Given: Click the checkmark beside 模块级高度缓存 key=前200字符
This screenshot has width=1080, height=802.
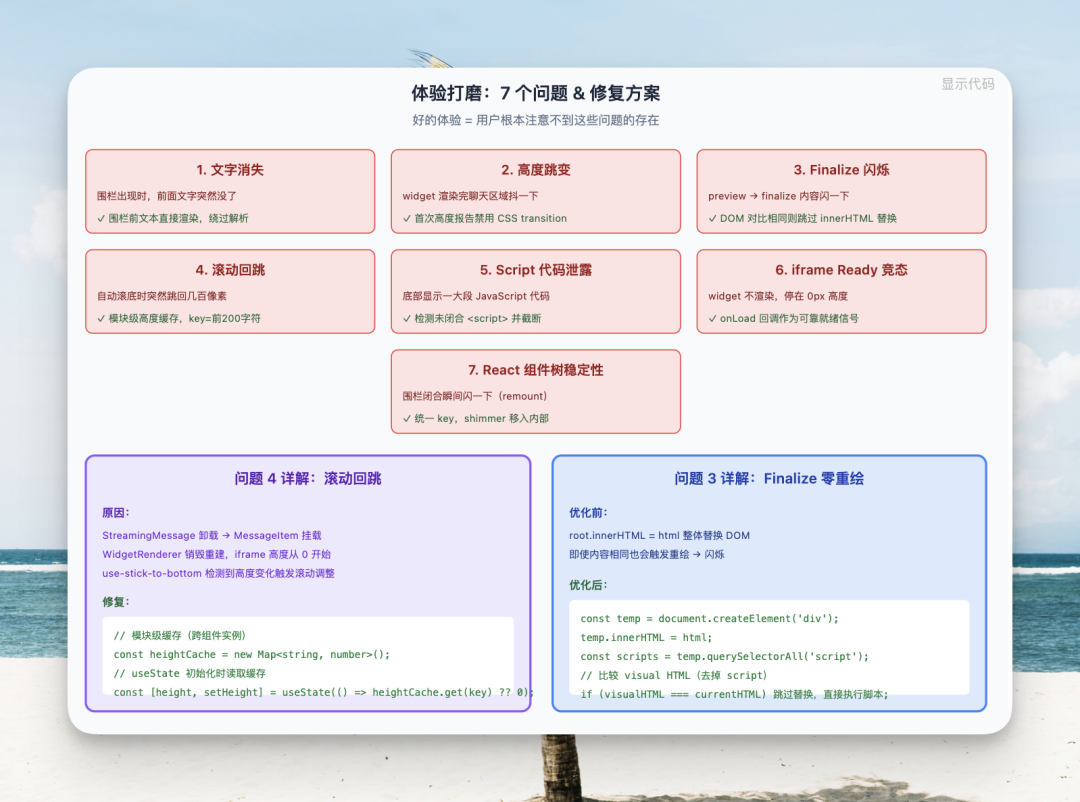Looking at the screenshot, I should [x=102, y=318].
